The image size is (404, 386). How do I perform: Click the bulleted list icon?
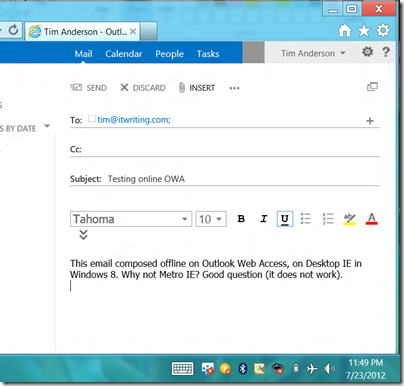[x=306, y=219]
